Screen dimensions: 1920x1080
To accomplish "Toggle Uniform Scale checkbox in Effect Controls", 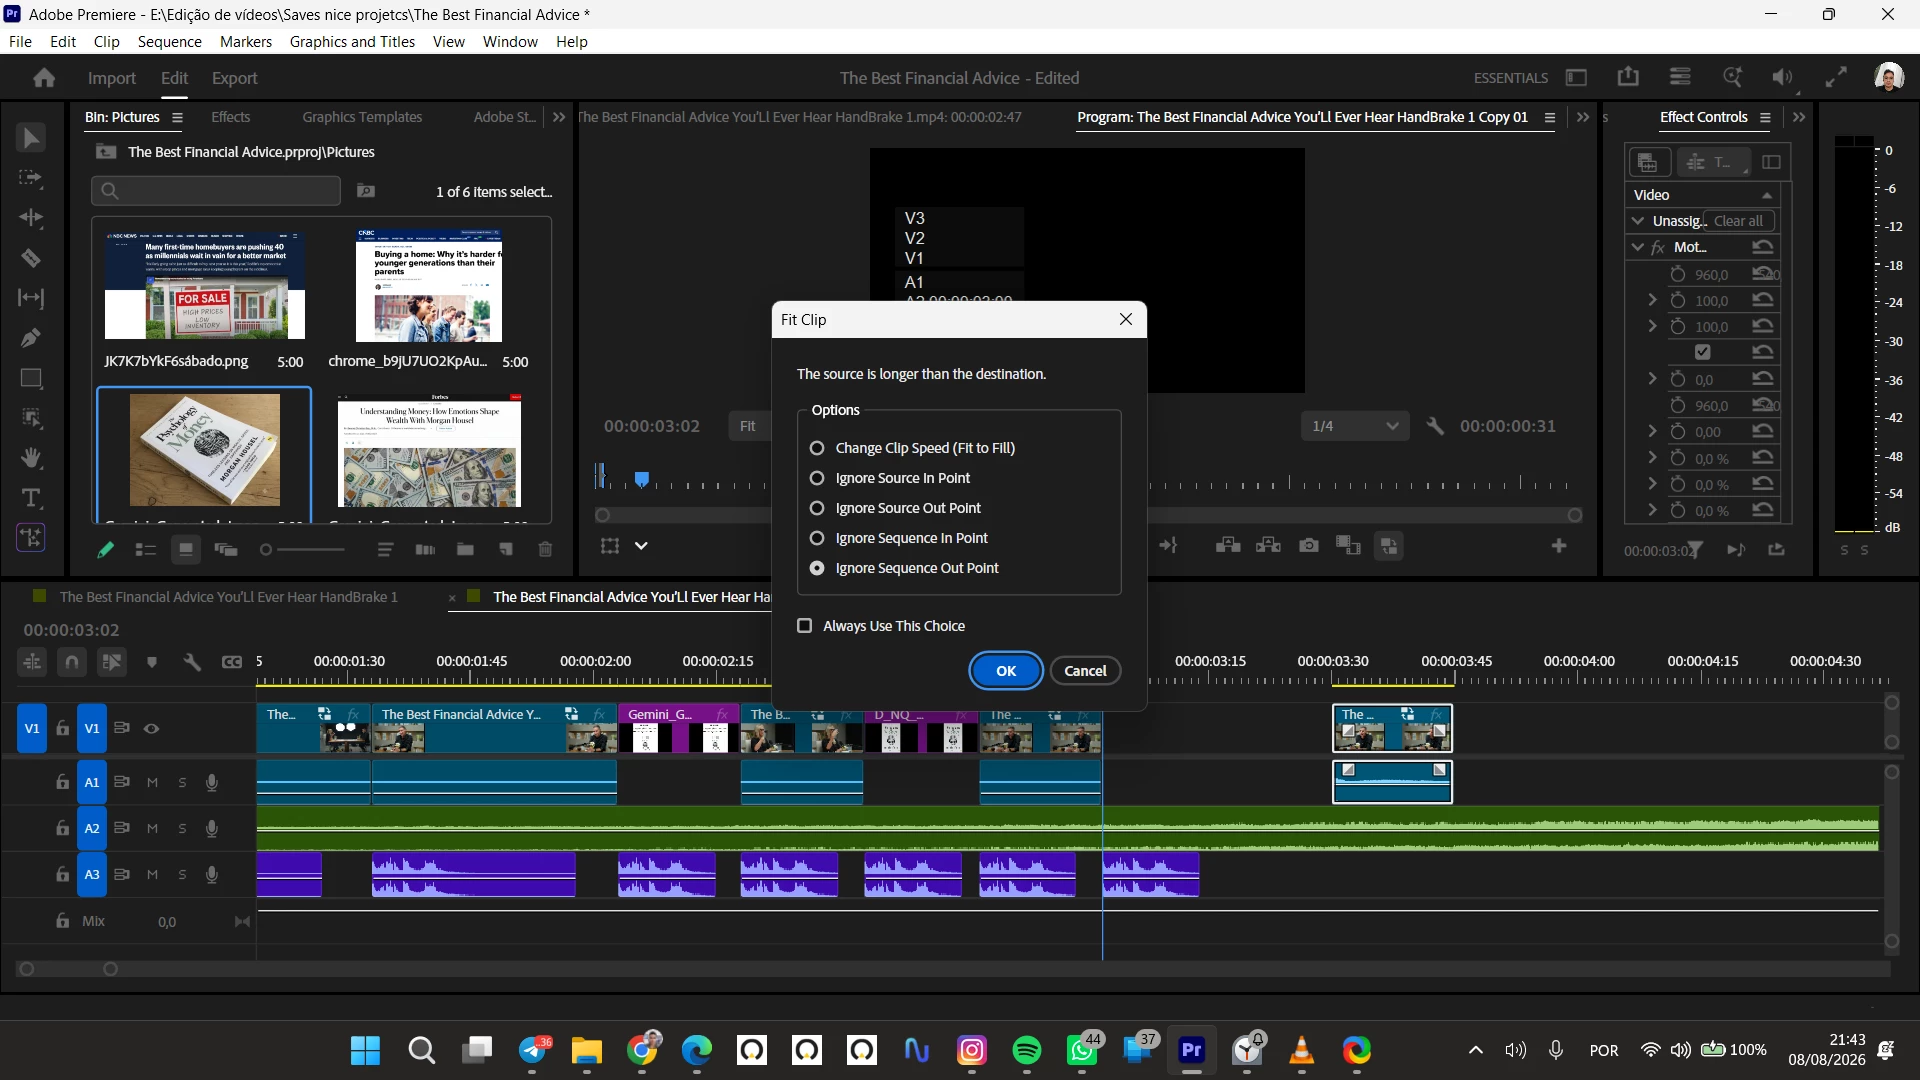I will tap(1703, 352).
